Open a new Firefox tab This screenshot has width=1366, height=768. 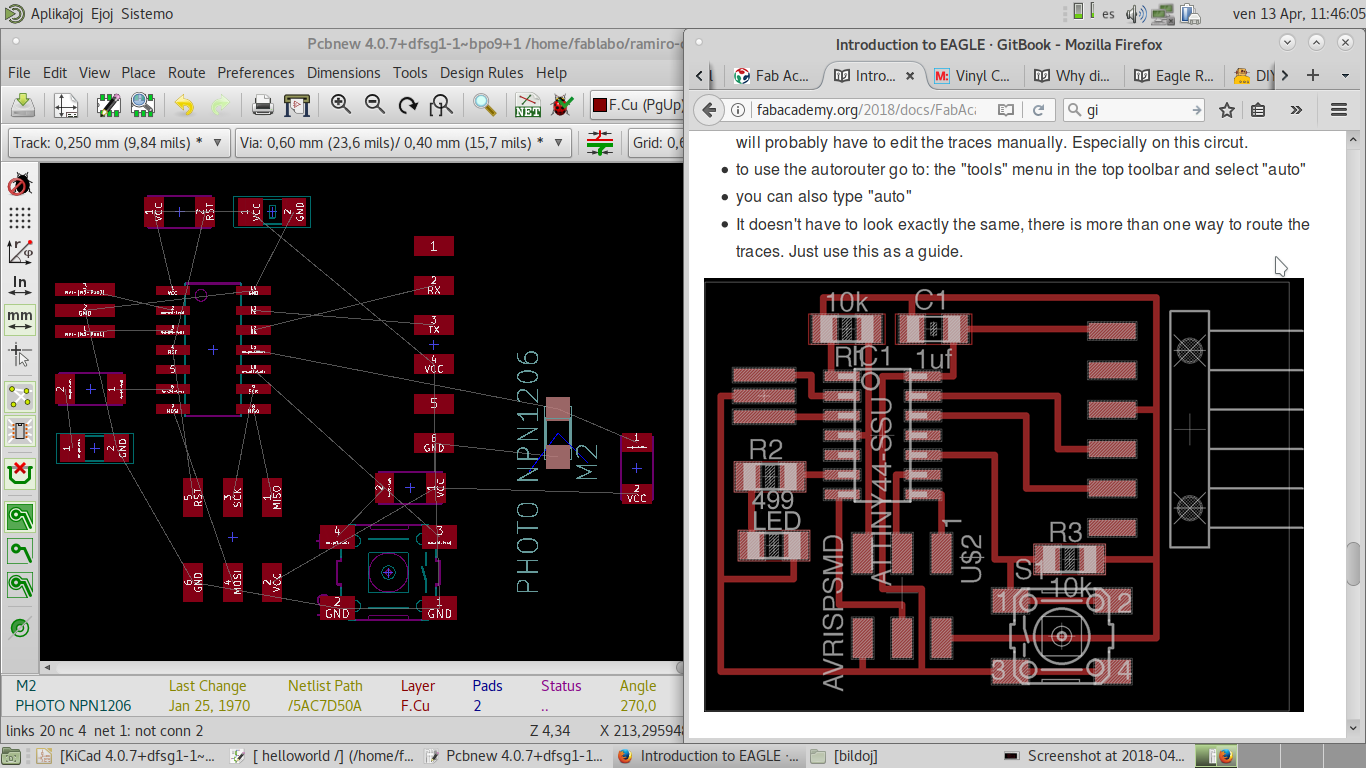(1313, 75)
